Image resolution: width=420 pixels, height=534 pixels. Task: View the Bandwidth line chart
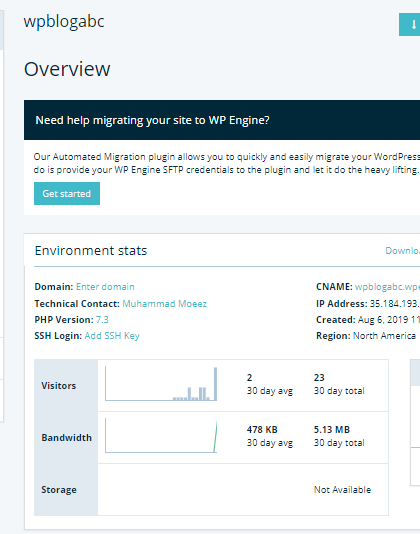tap(161, 436)
